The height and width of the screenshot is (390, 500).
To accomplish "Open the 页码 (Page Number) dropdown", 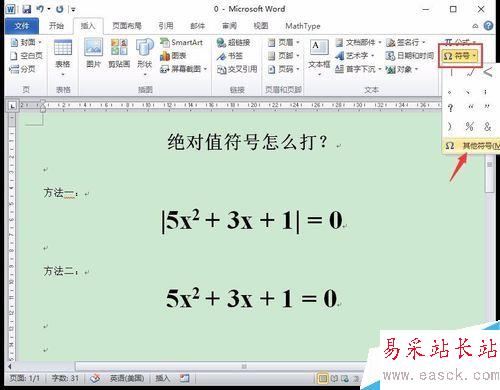I will click(284, 69).
